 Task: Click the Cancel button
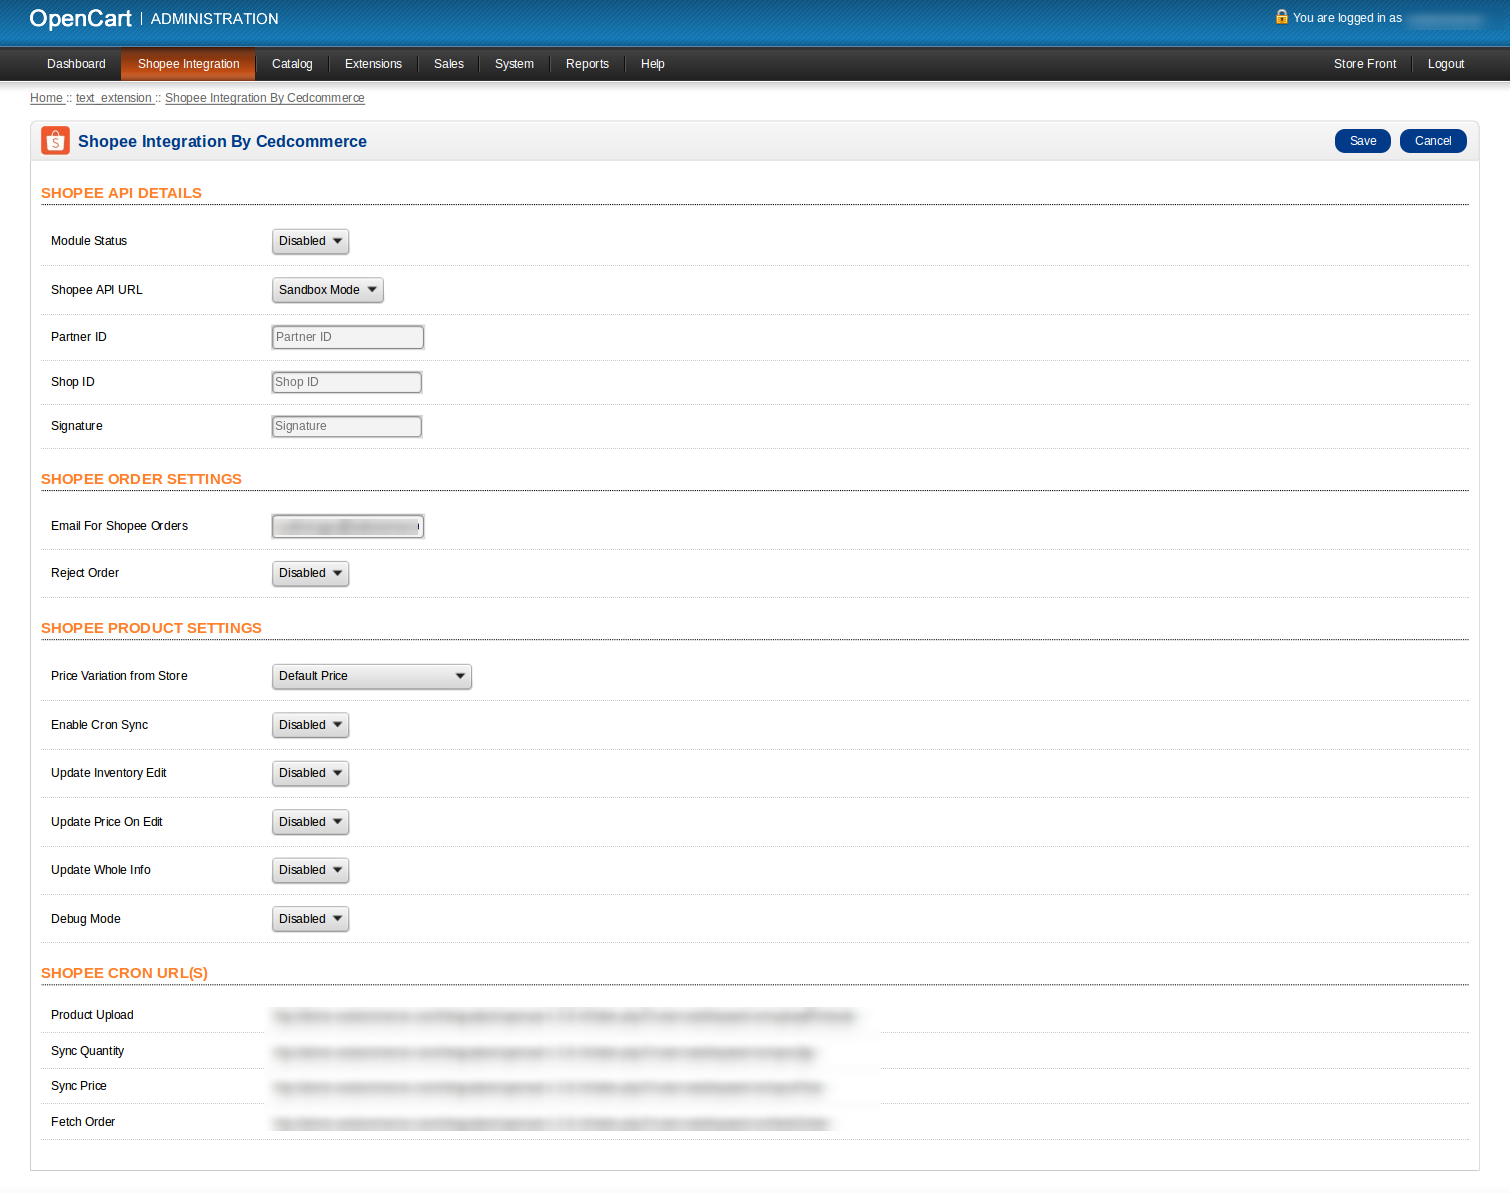tap(1432, 141)
